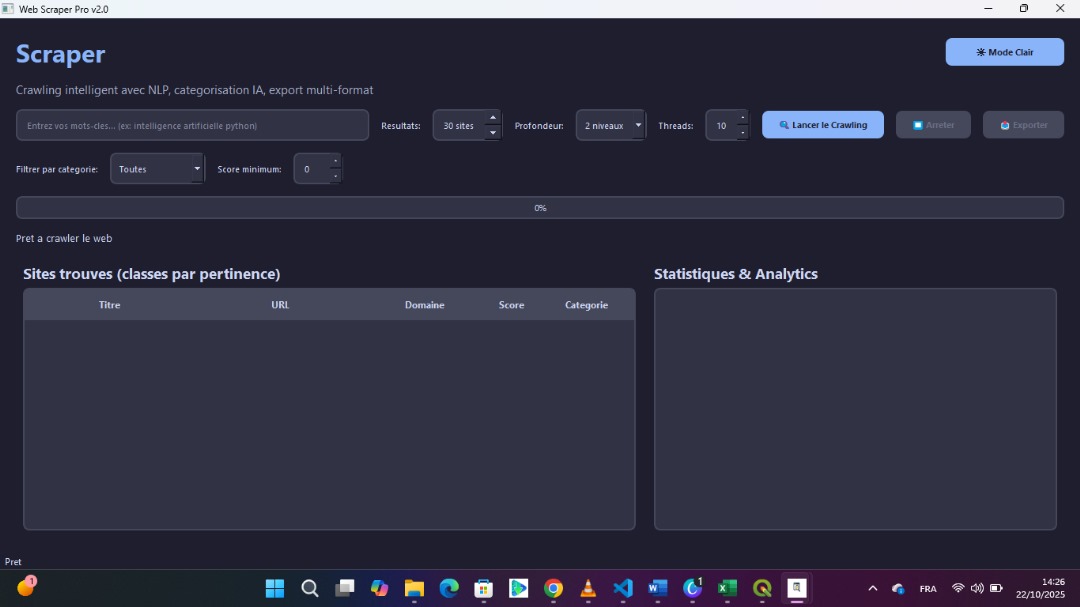
Task: Launch VLC media player from taskbar
Action: 588,588
